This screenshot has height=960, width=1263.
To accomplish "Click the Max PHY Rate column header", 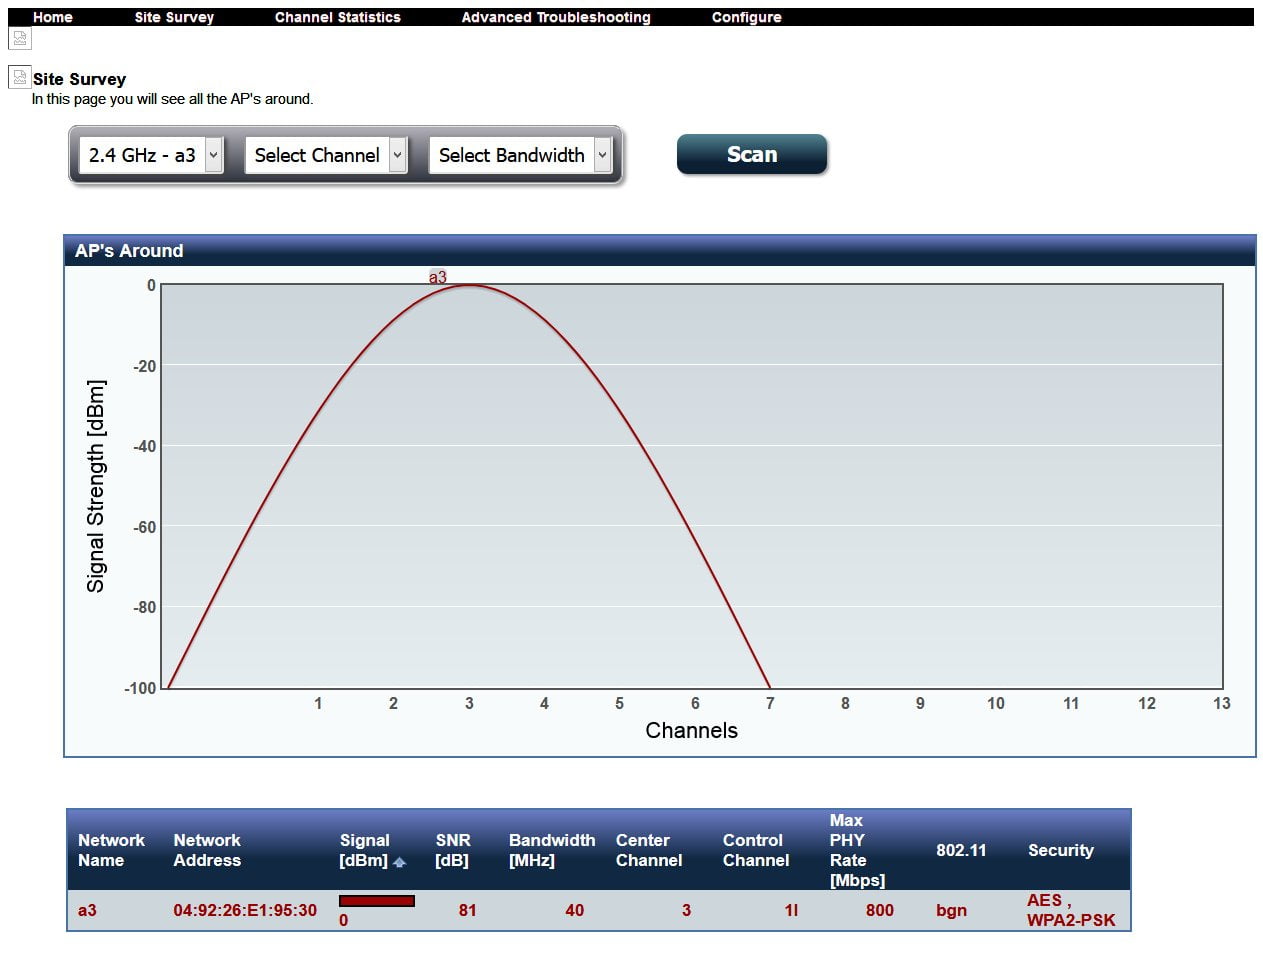I will [x=857, y=850].
